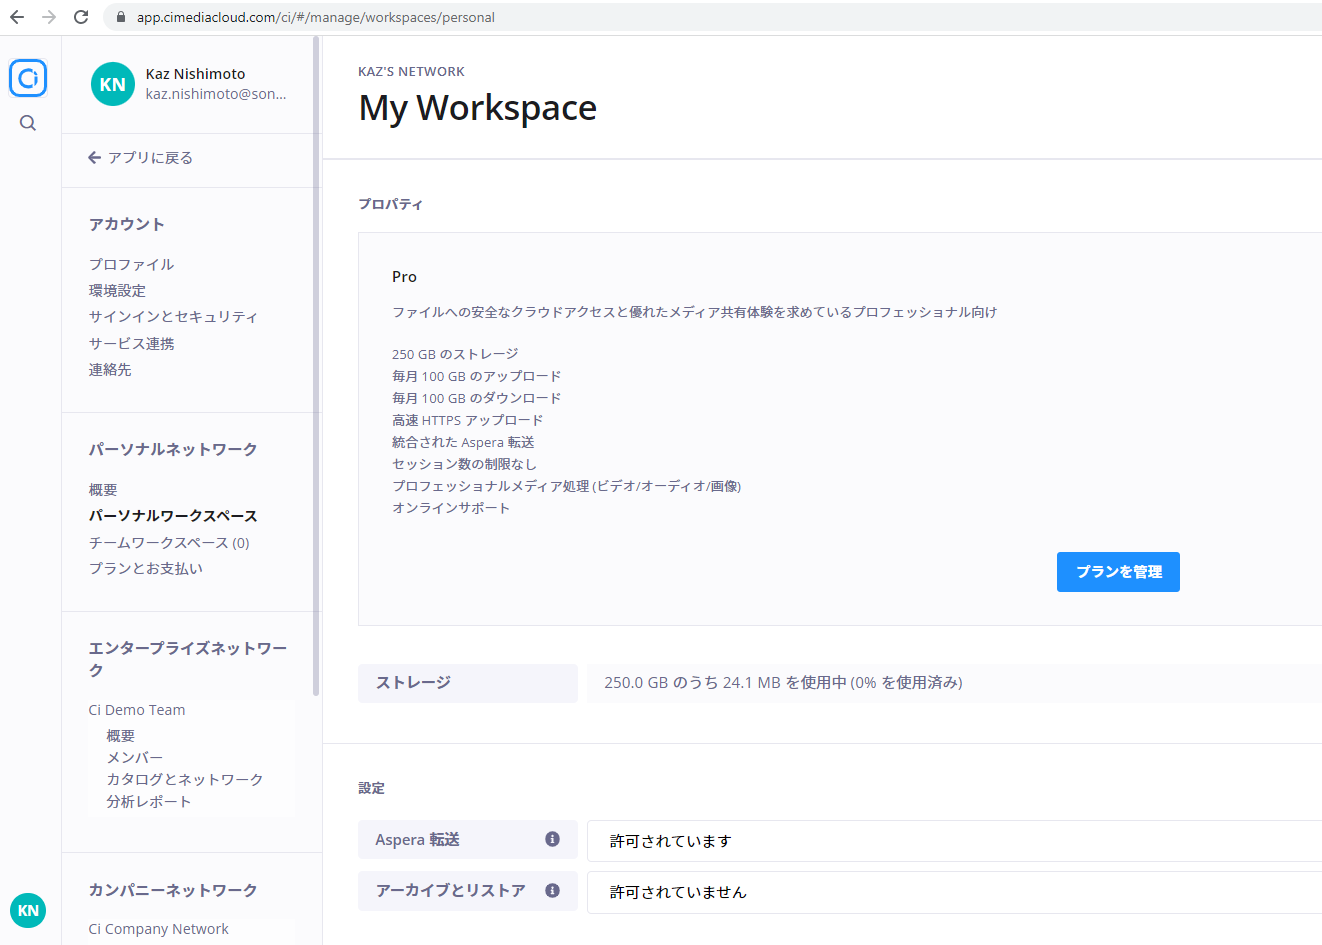Open 環境設定 page
Image resolution: width=1322 pixels, height=945 pixels.
coord(117,290)
